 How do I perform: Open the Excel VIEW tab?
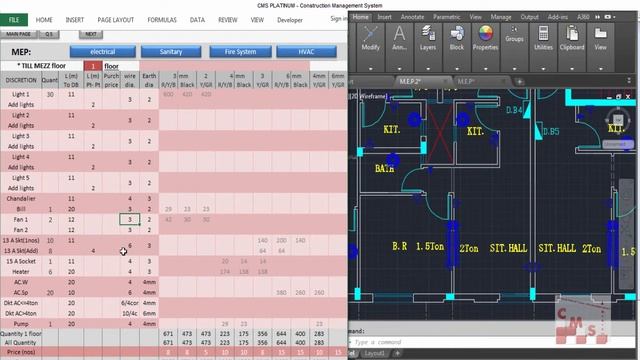[x=257, y=20]
